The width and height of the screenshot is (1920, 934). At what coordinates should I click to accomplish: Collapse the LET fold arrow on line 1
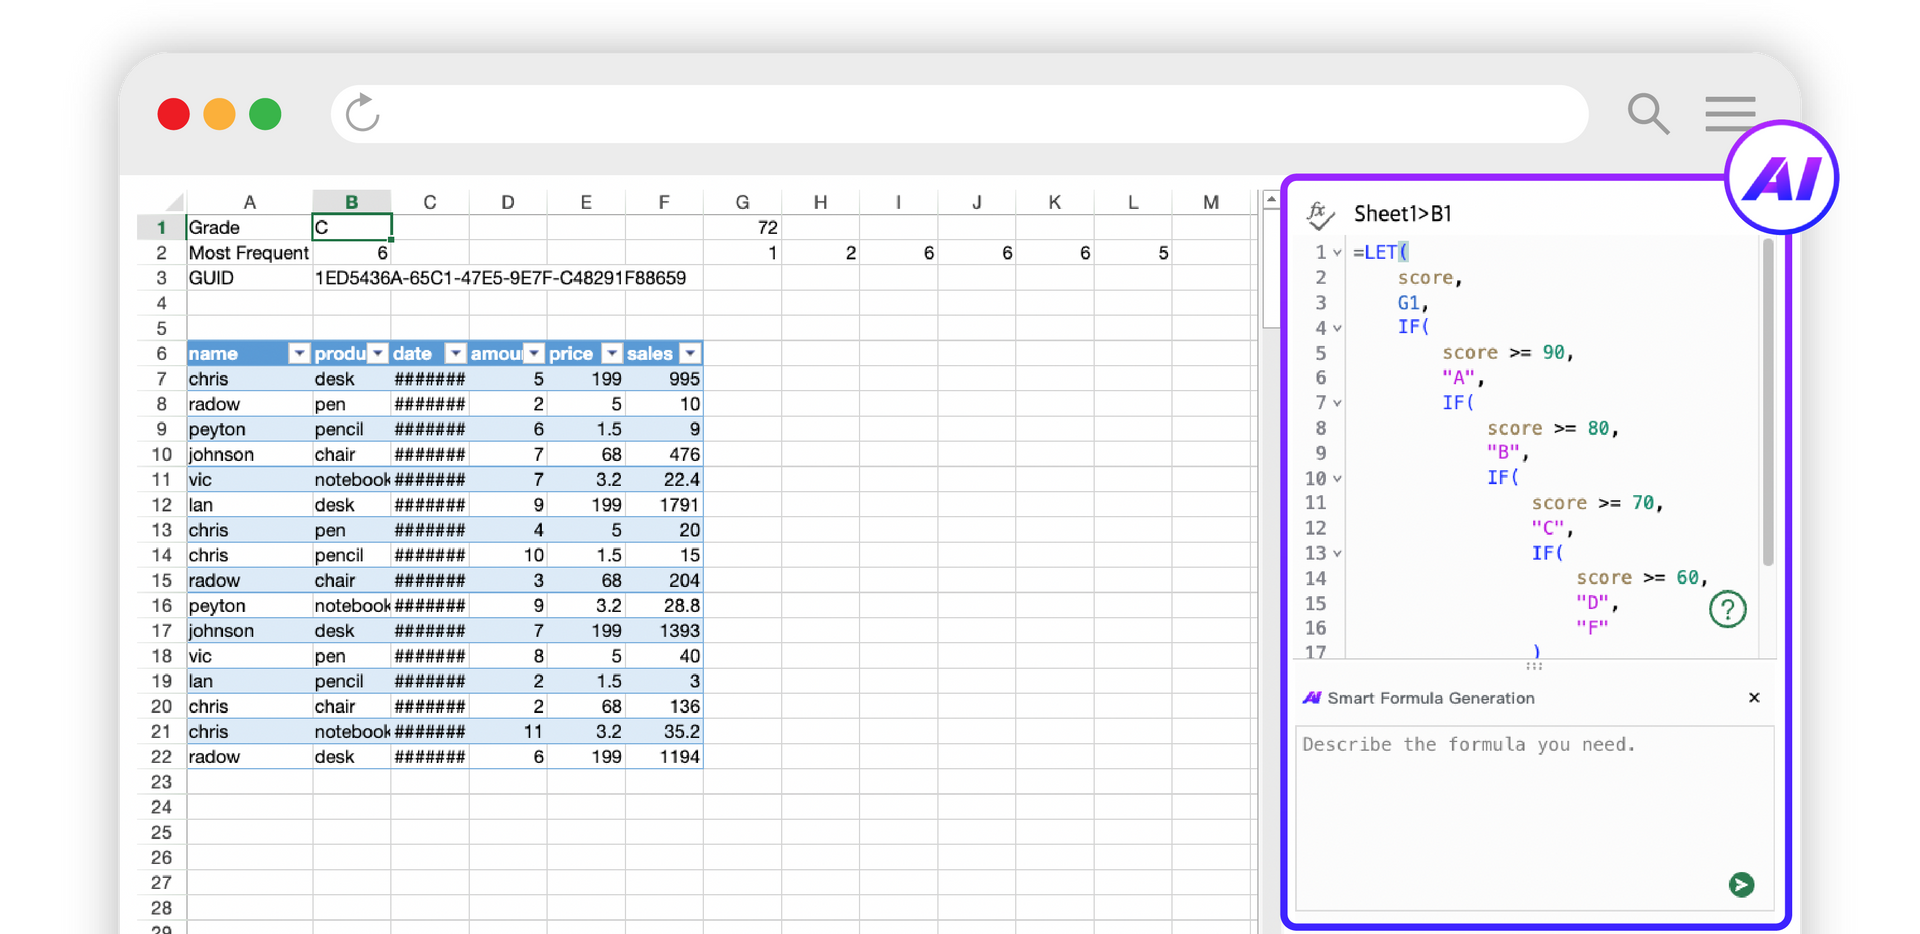click(1338, 253)
